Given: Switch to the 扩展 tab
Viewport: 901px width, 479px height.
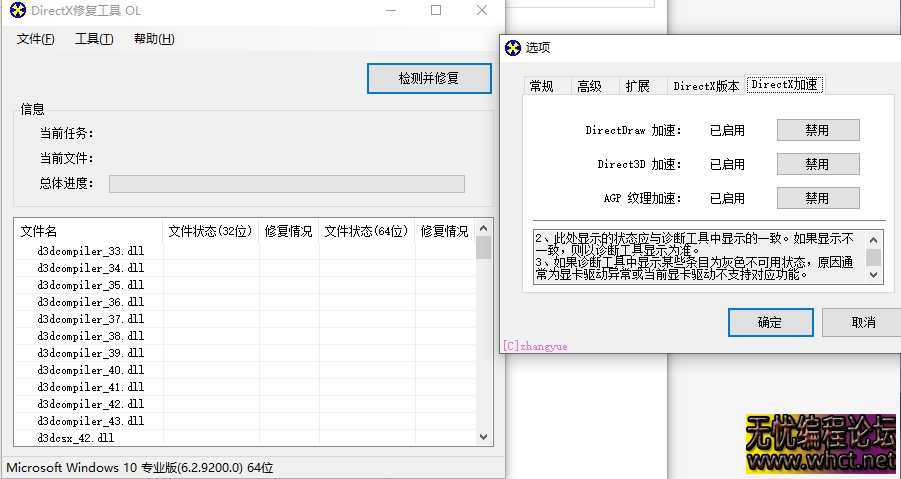Looking at the screenshot, I should tap(638, 86).
